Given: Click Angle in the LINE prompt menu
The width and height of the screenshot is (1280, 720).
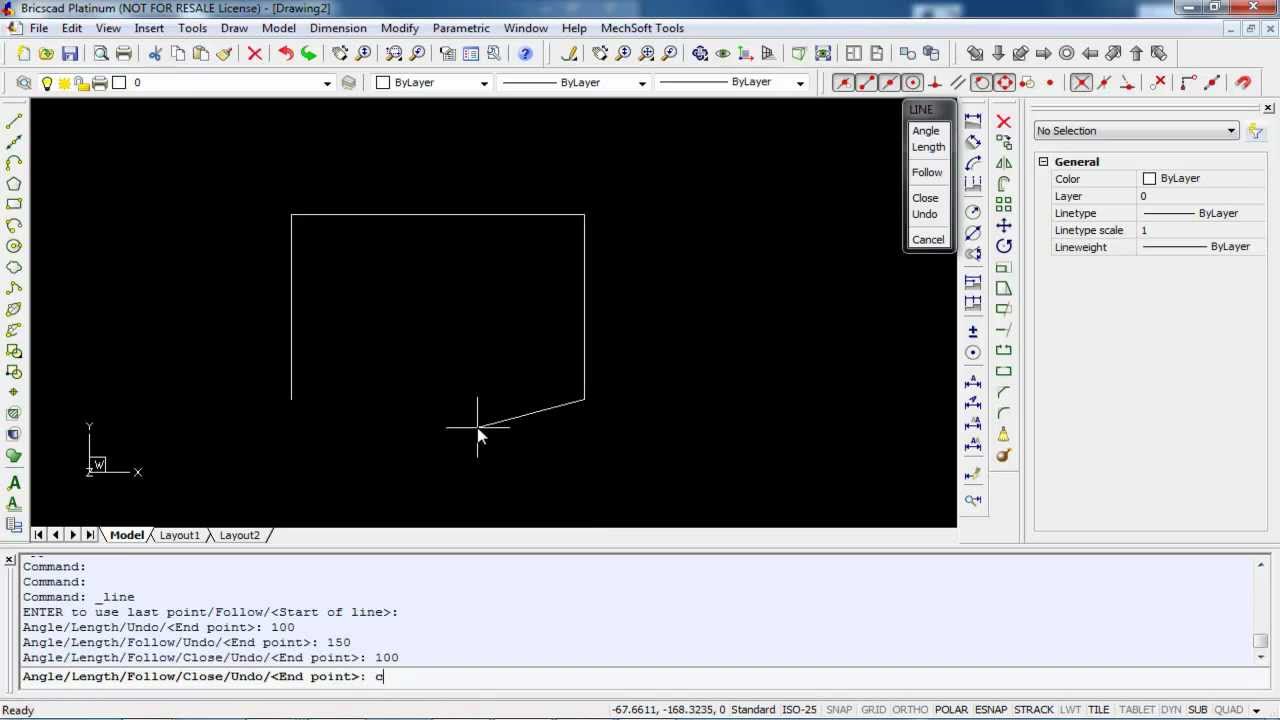Looking at the screenshot, I should (x=926, y=131).
